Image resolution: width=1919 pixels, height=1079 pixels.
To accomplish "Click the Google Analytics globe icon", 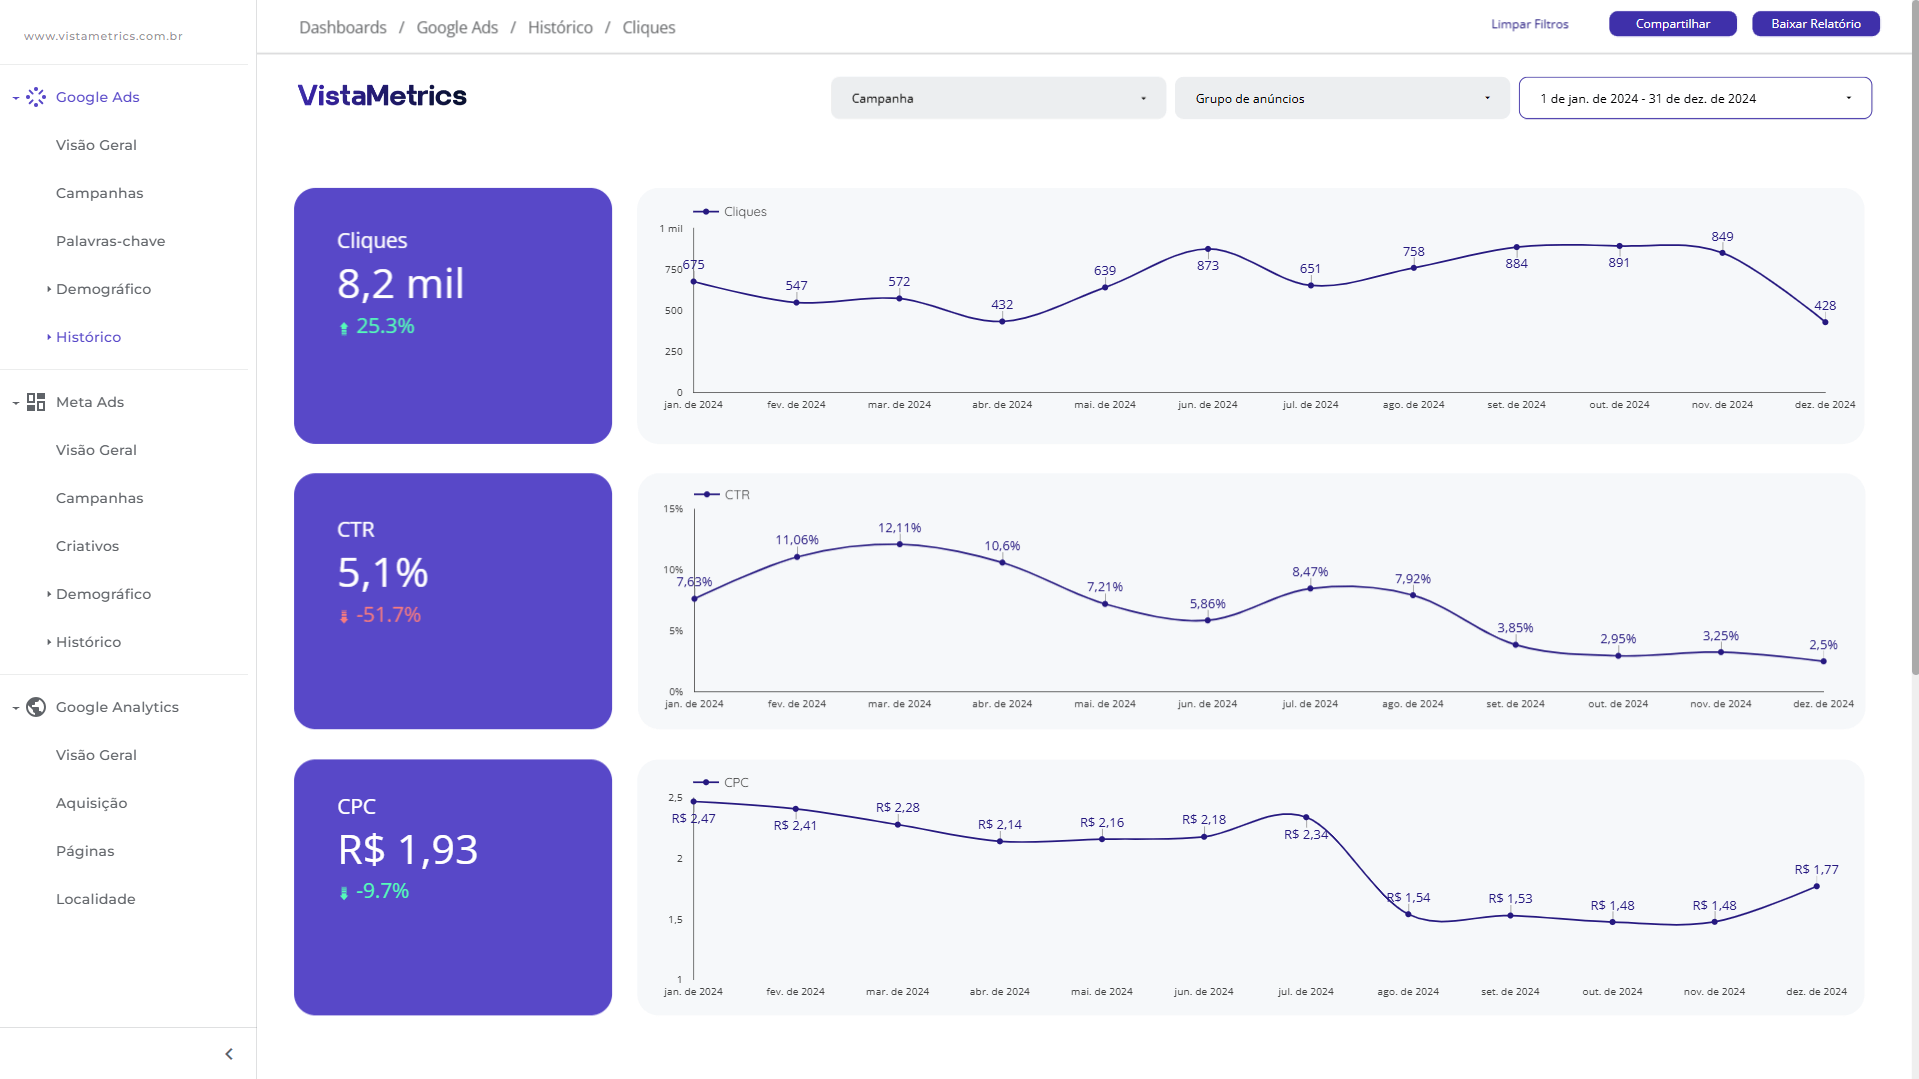I will coord(36,707).
